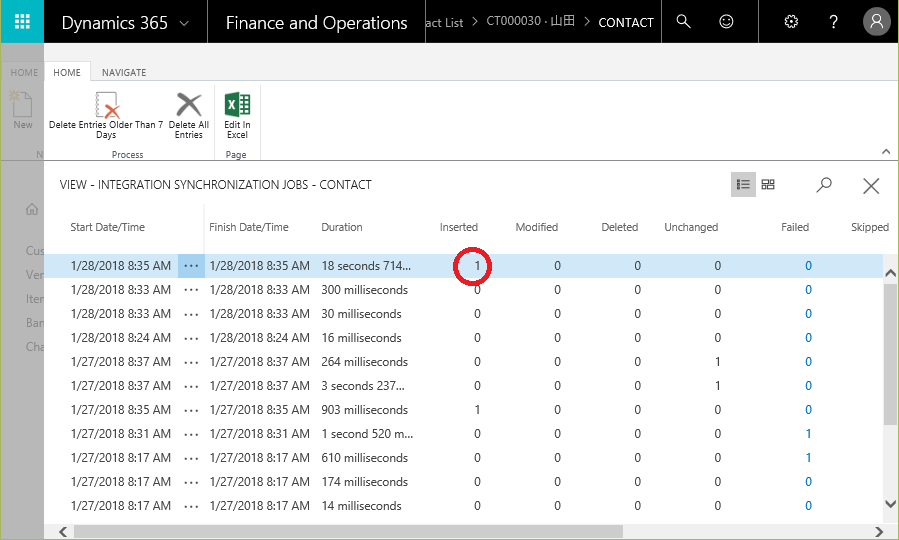This screenshot has height=540, width=899.
Task: Click scroll left arrow of horizontal scrollbar
Action: (62, 531)
